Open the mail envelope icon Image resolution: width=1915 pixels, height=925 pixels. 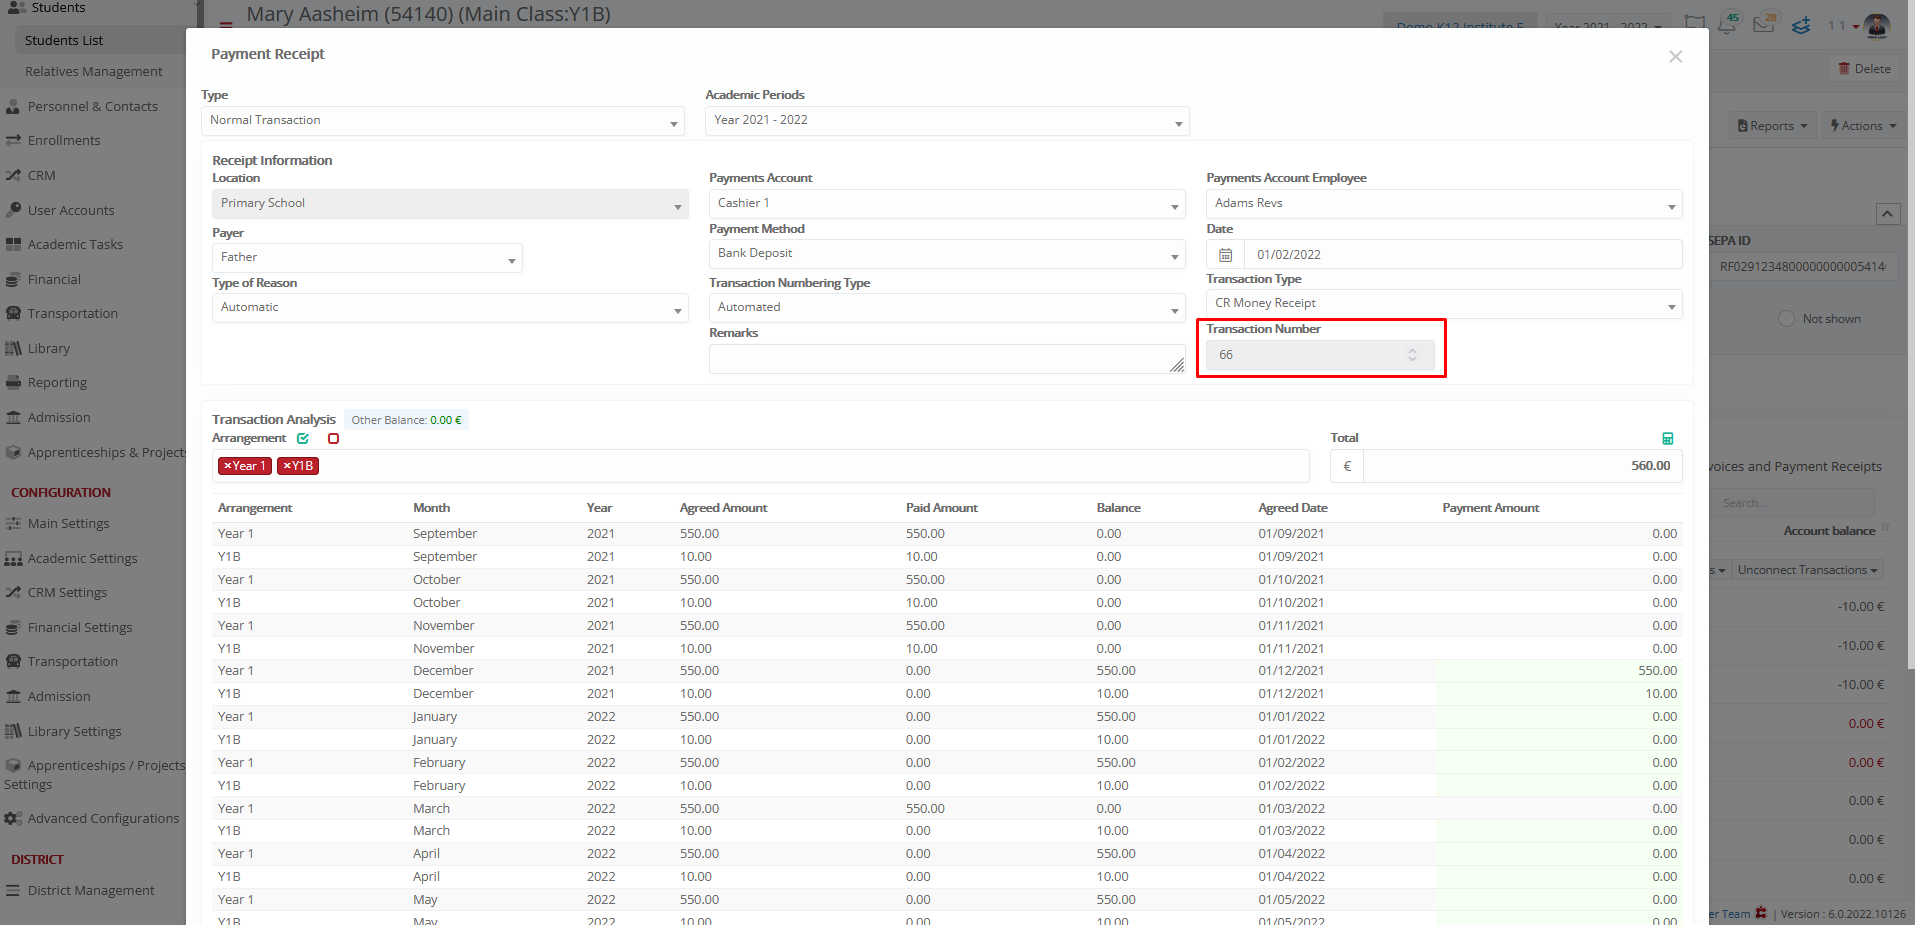(x=1764, y=23)
